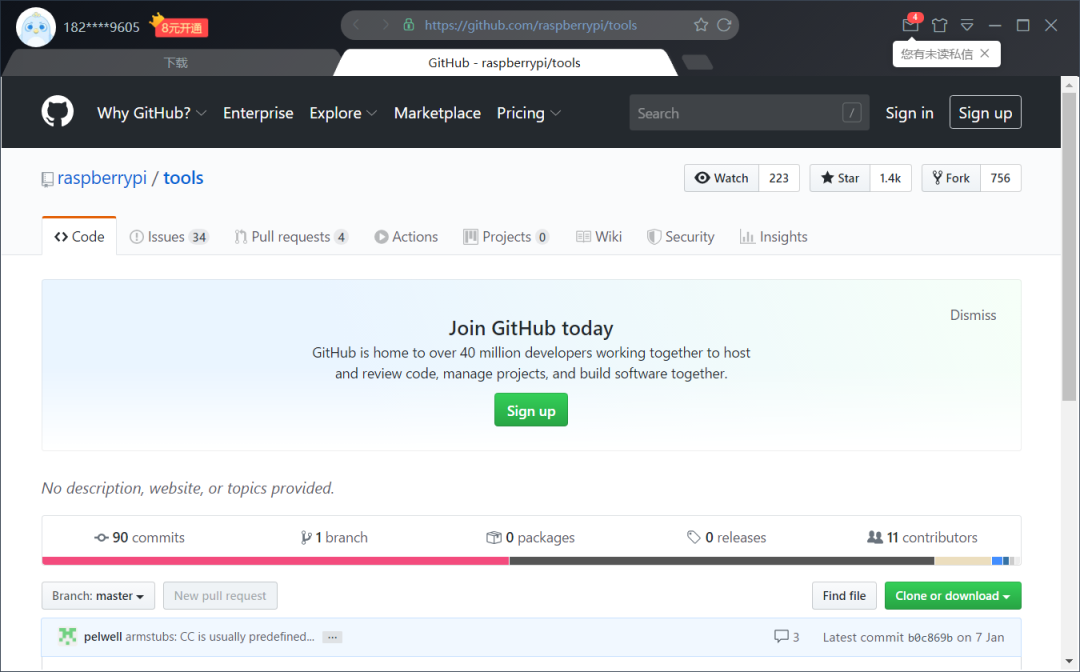Click the commit comments speech bubble

coord(781,636)
